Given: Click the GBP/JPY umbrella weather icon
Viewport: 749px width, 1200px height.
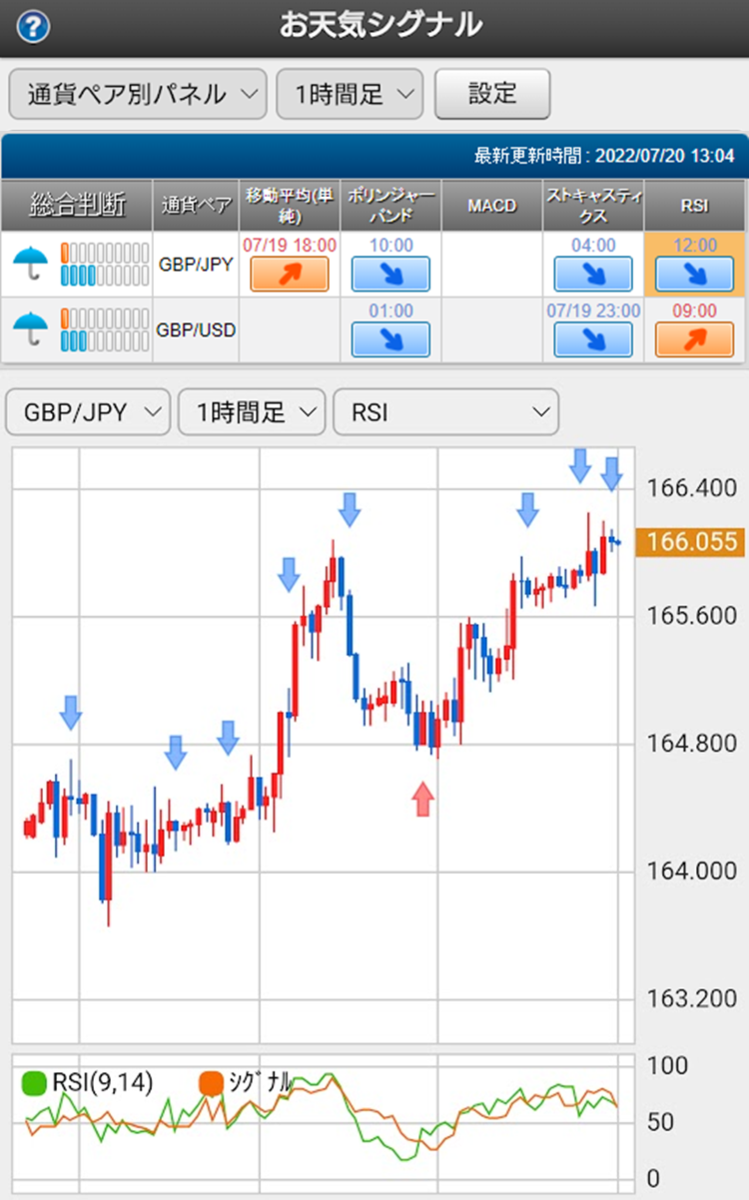Looking at the screenshot, I should point(31,265).
